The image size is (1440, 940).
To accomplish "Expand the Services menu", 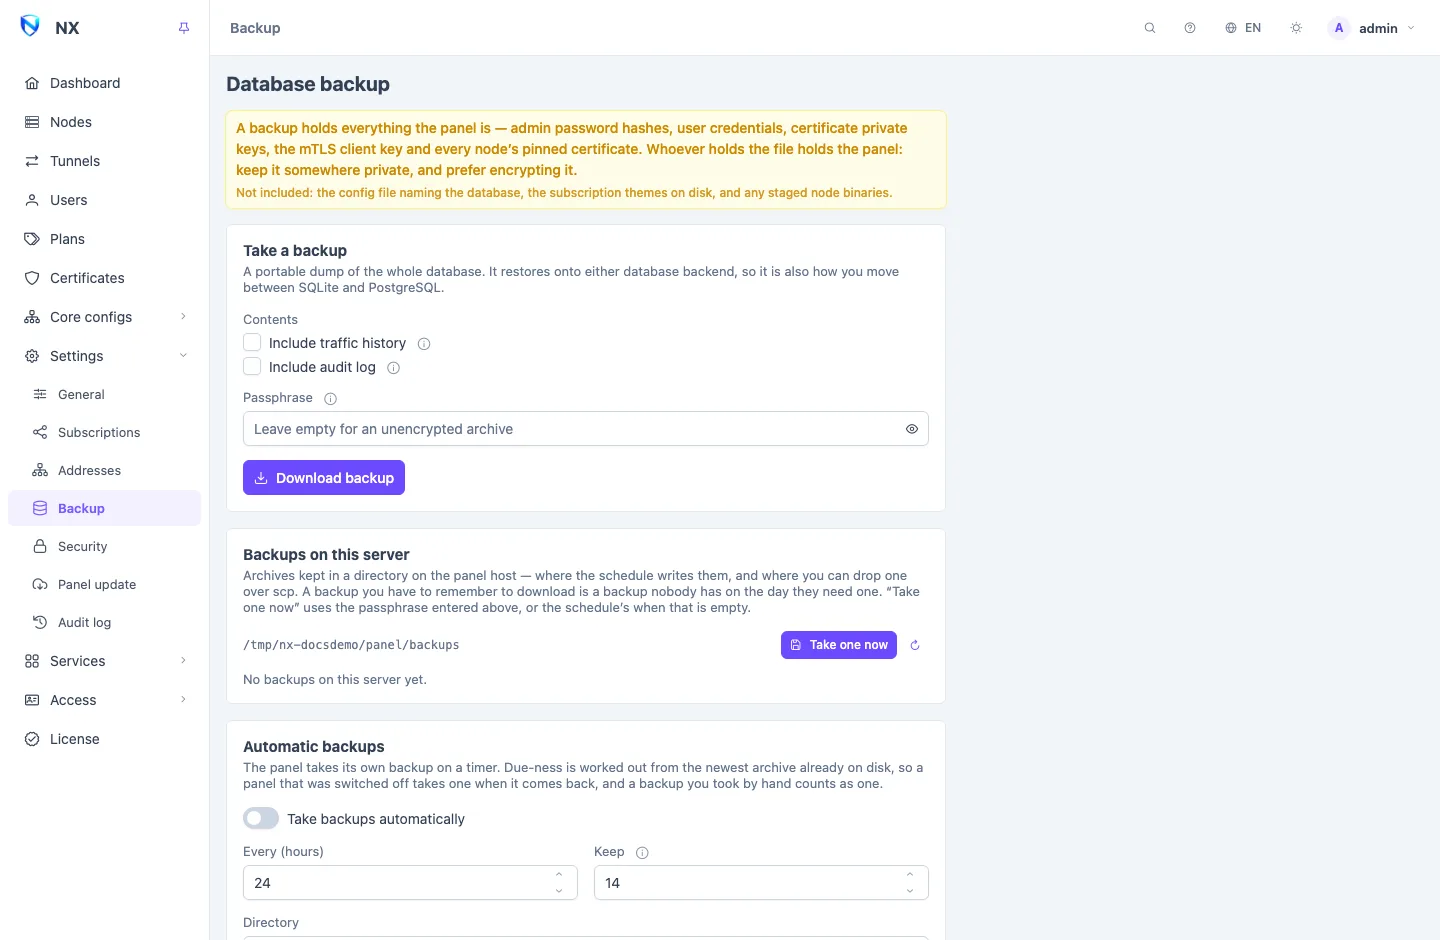I will [104, 661].
